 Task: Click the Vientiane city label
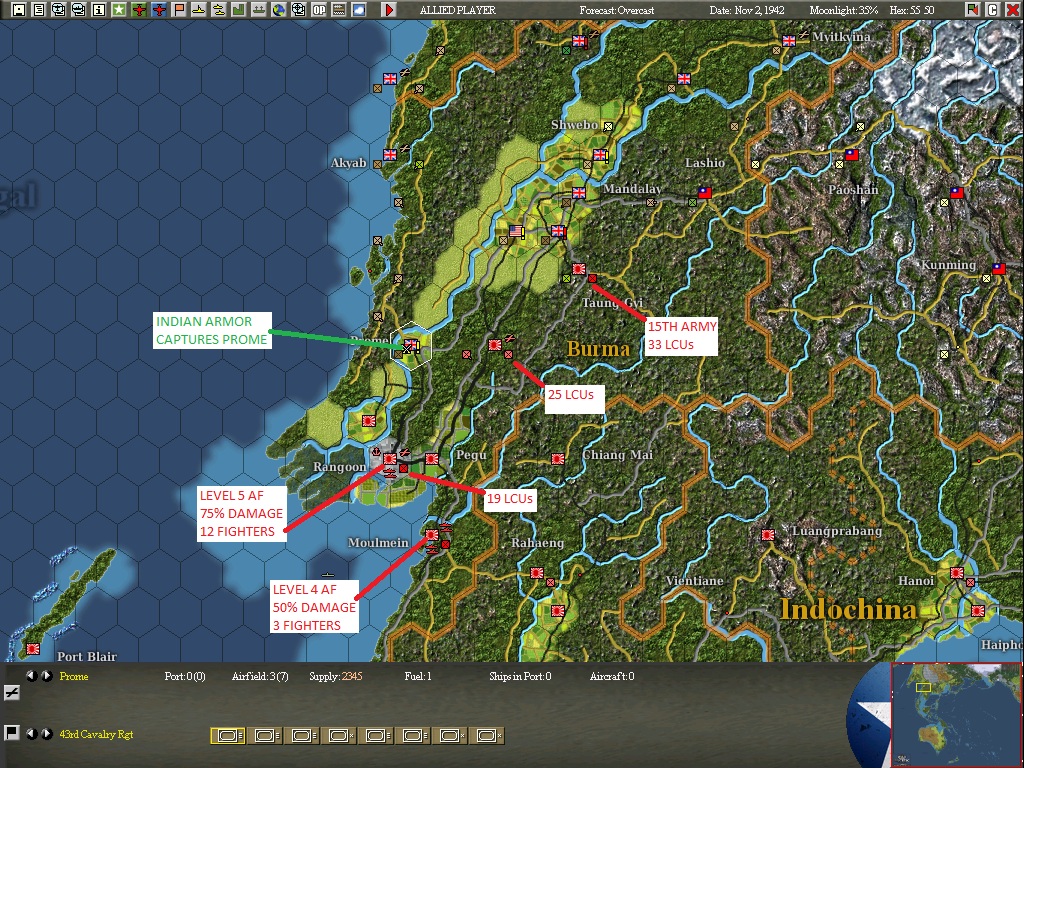click(x=694, y=581)
